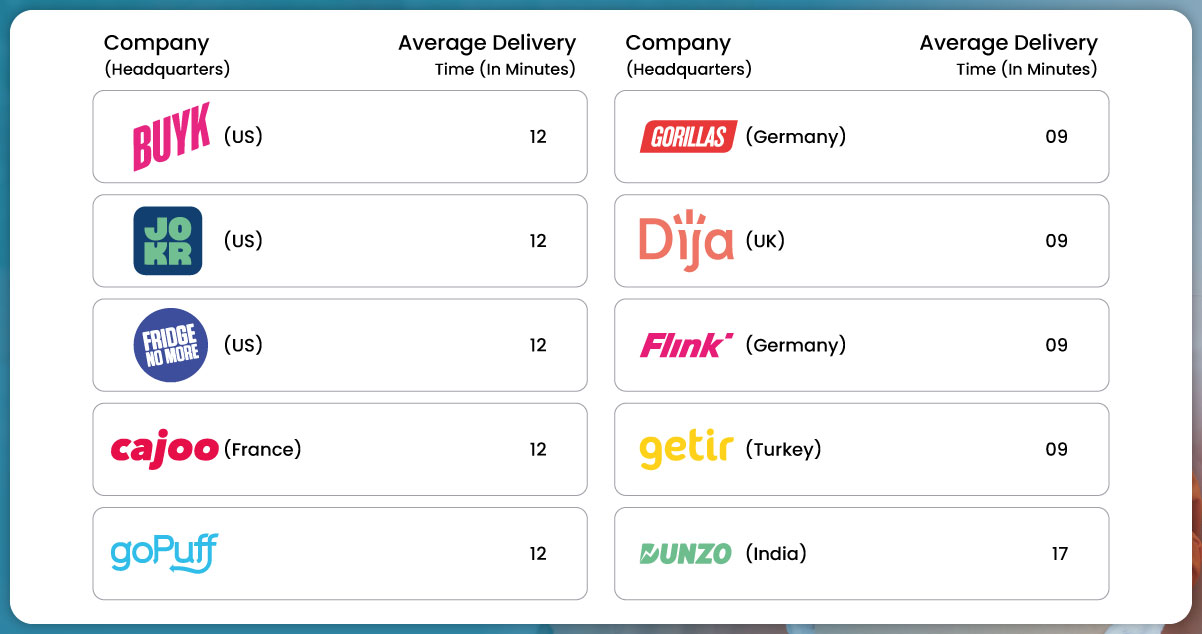Click the (Turkey) label beside getir
This screenshot has height=634, width=1202.
(783, 449)
